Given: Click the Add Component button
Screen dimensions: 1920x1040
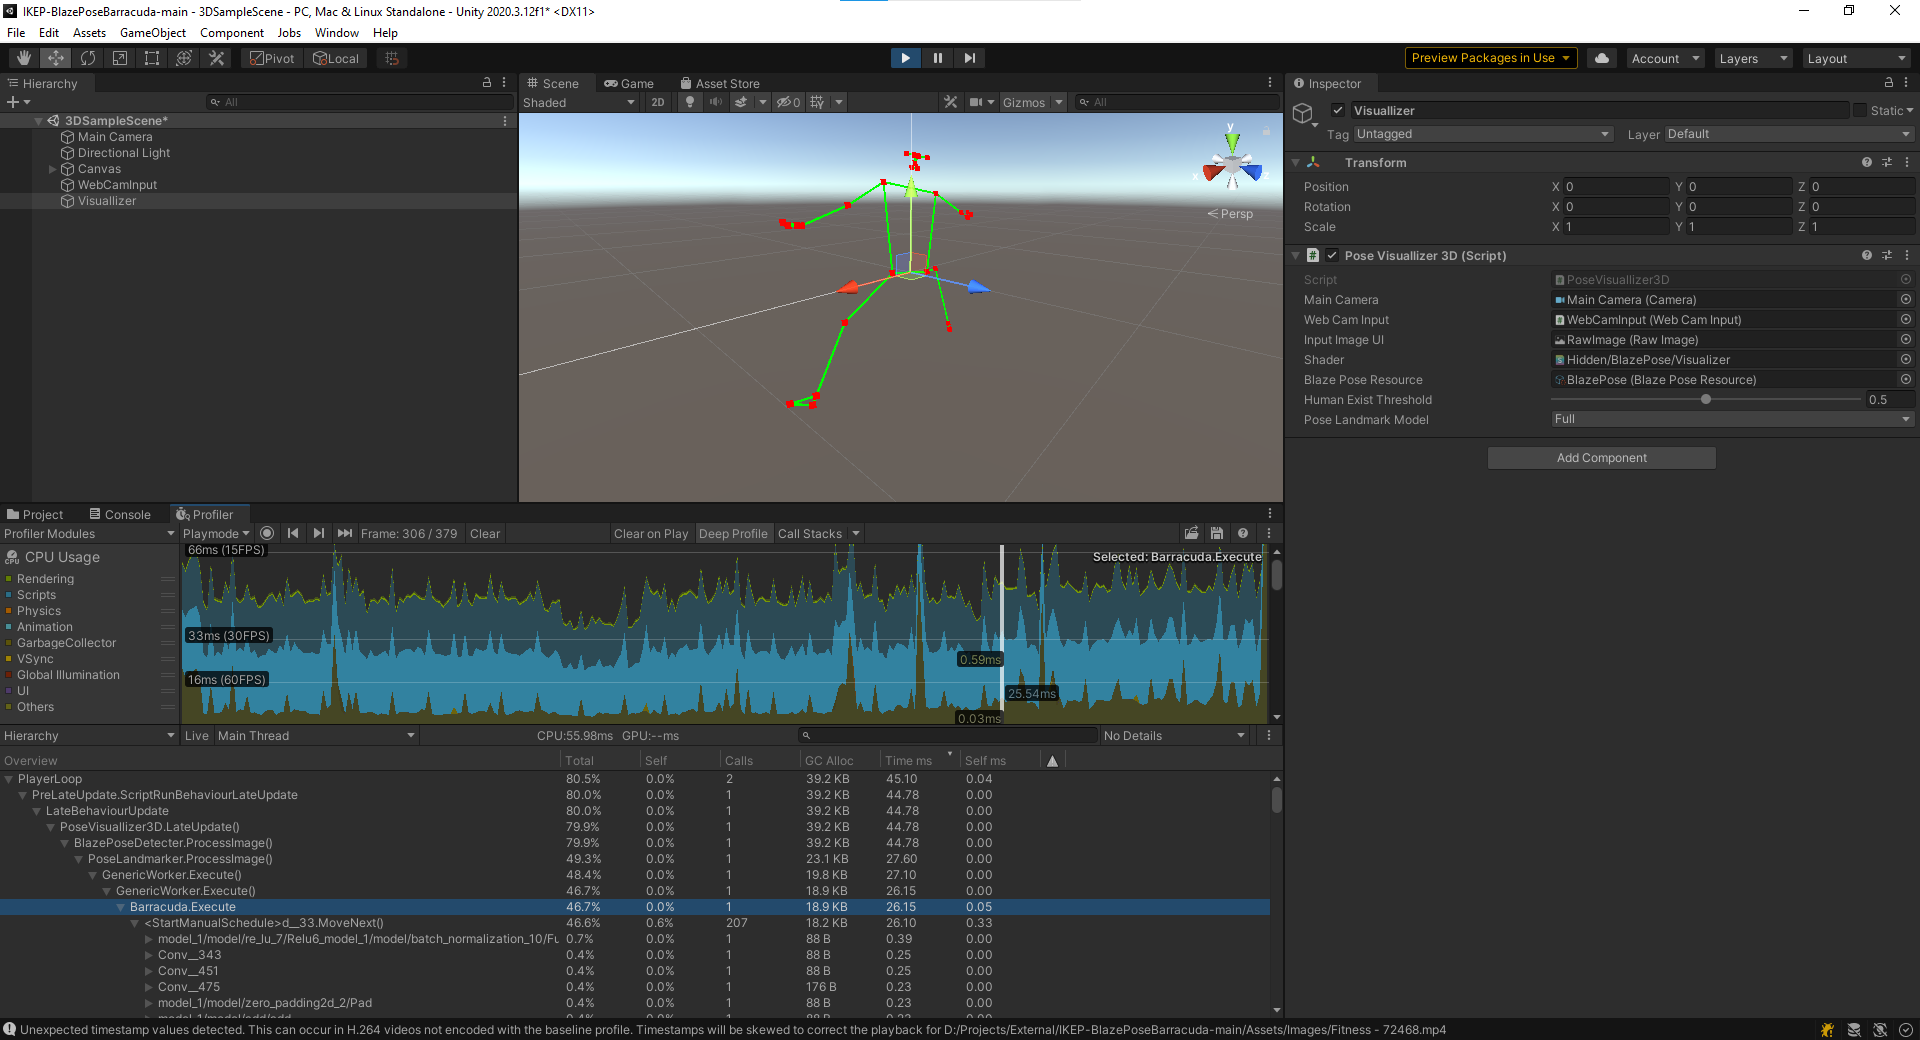Looking at the screenshot, I should point(1600,457).
